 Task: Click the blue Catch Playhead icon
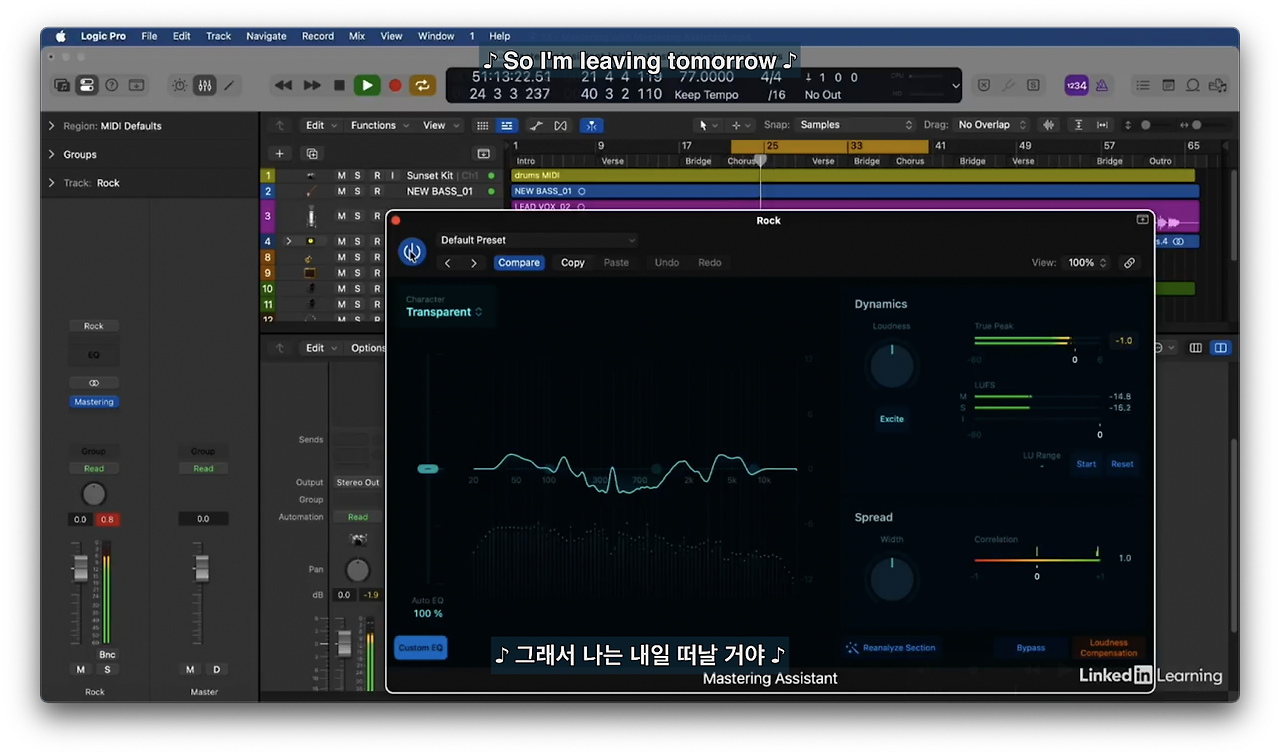(x=592, y=125)
